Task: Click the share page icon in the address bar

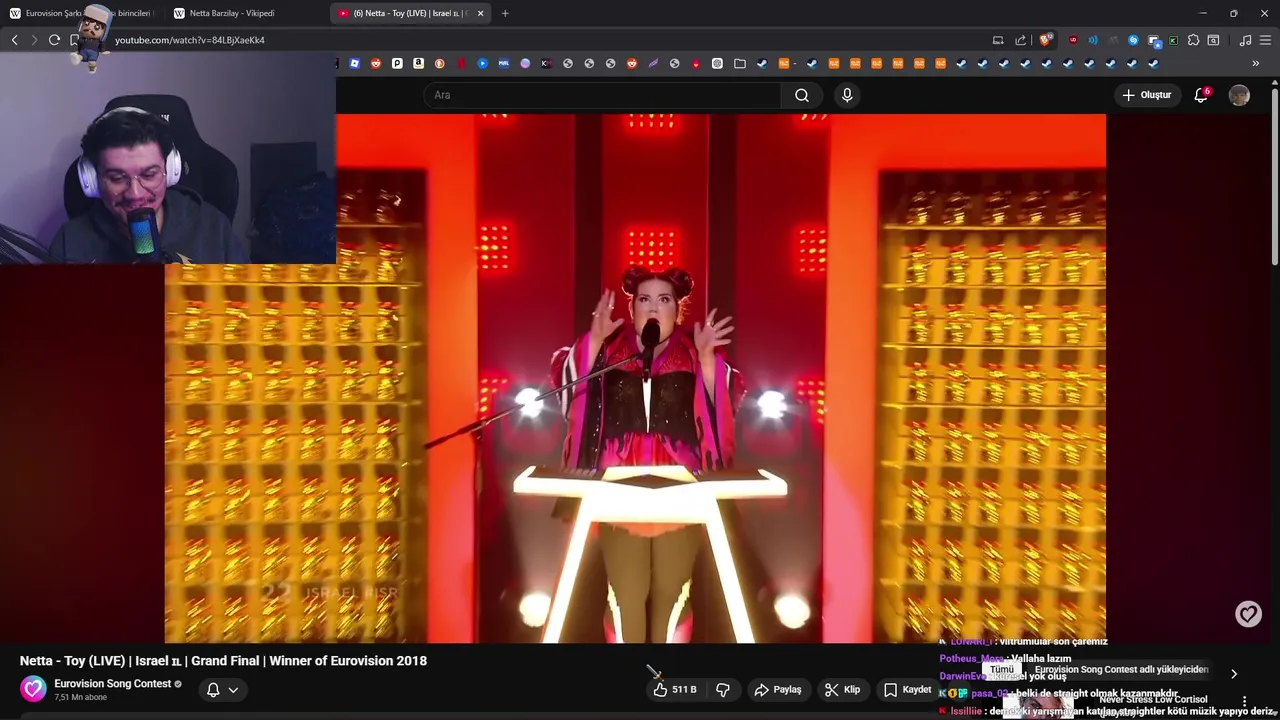Action: pyautogui.click(x=1020, y=40)
